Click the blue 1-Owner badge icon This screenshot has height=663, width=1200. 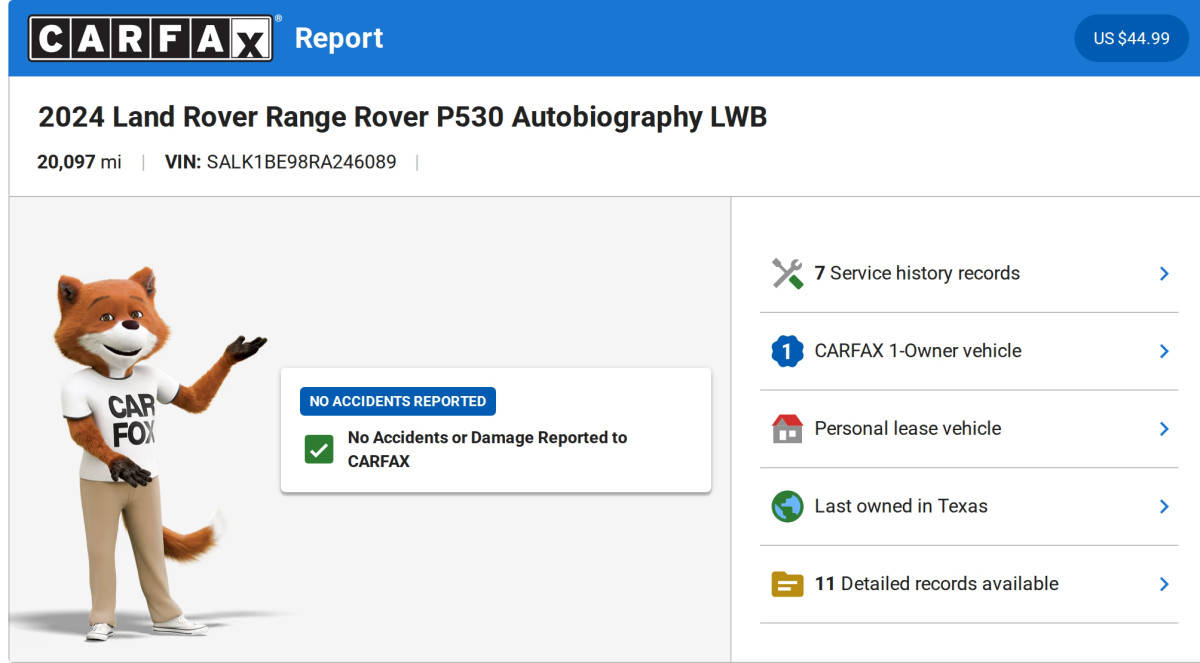787,351
